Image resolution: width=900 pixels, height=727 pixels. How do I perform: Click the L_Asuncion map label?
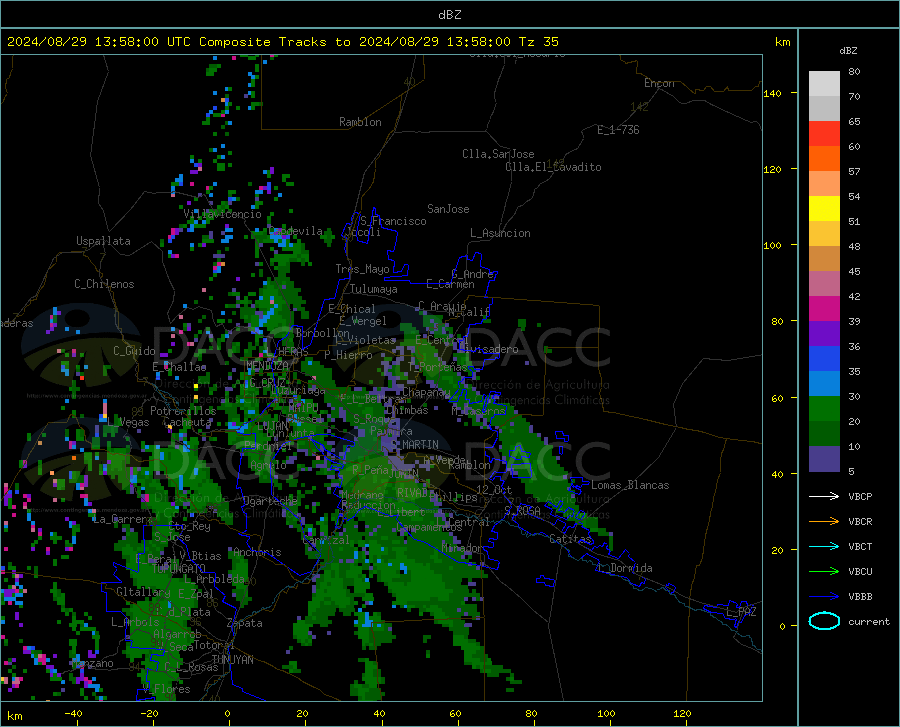point(500,233)
